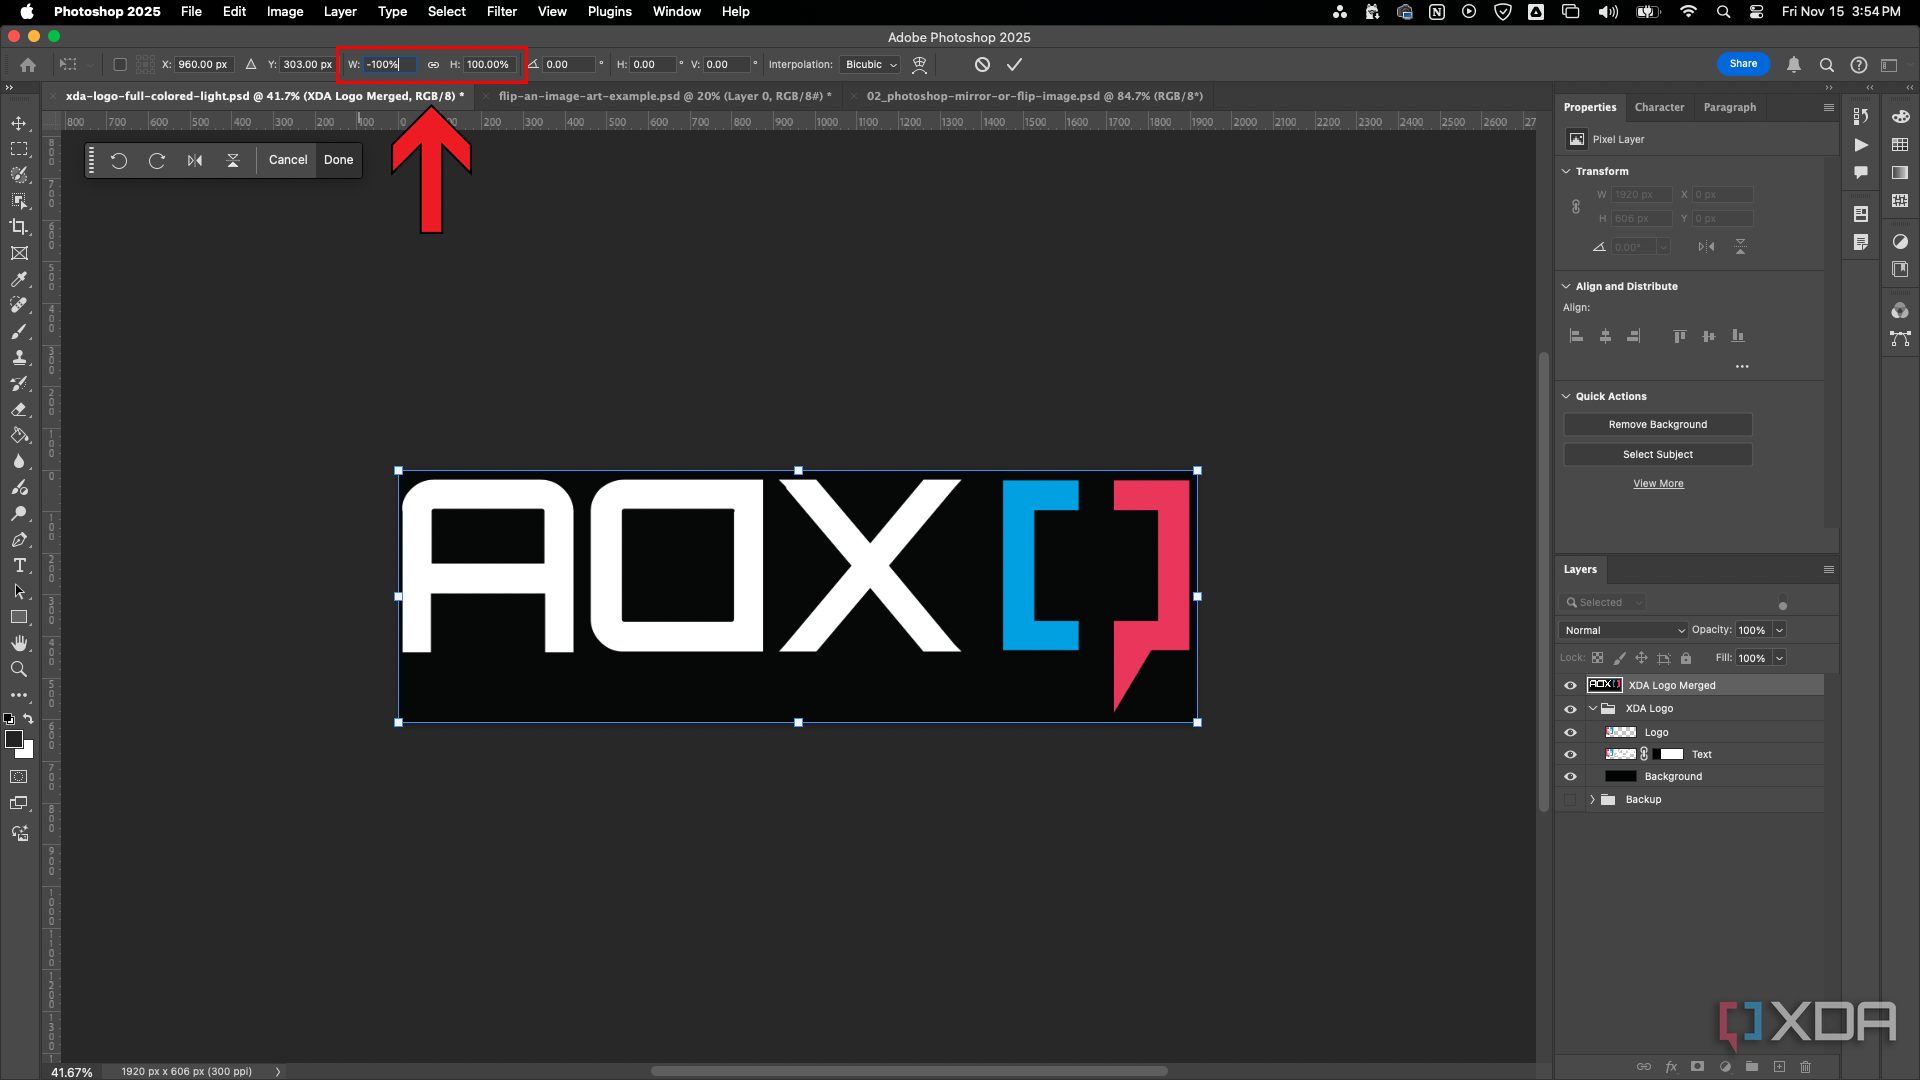
Task: Commit transform with the checkmark icon
Action: click(x=1014, y=64)
